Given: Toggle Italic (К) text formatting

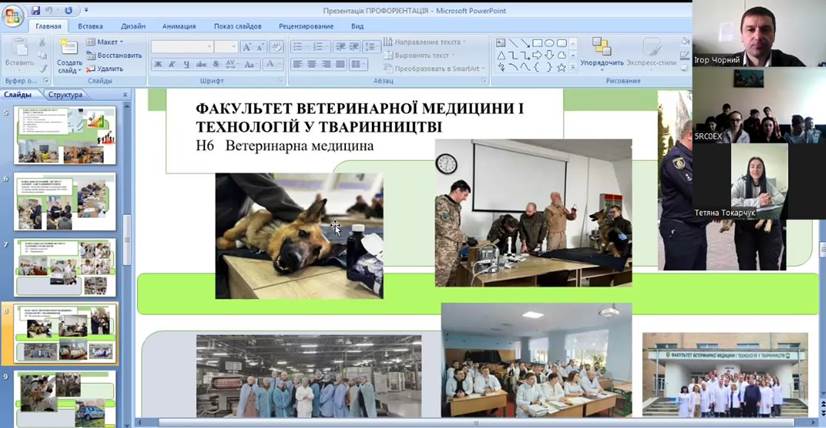Looking at the screenshot, I should 171,65.
